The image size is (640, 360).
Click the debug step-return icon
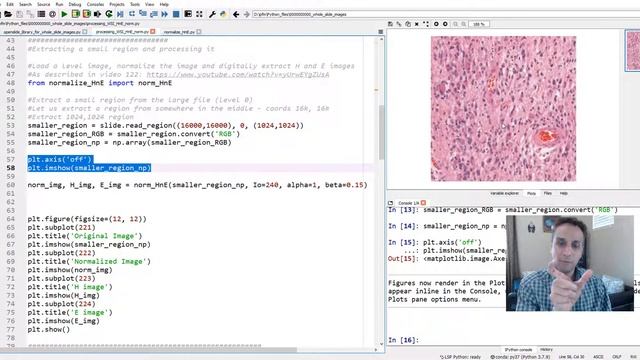153,14
